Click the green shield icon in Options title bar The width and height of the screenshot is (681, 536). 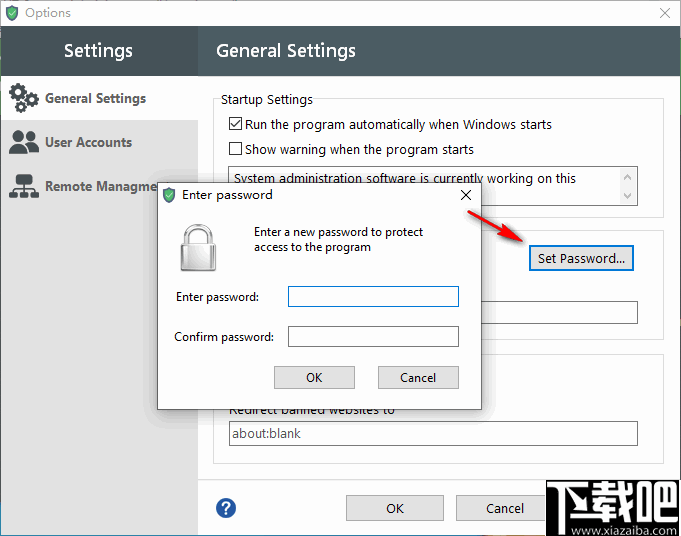coord(12,13)
